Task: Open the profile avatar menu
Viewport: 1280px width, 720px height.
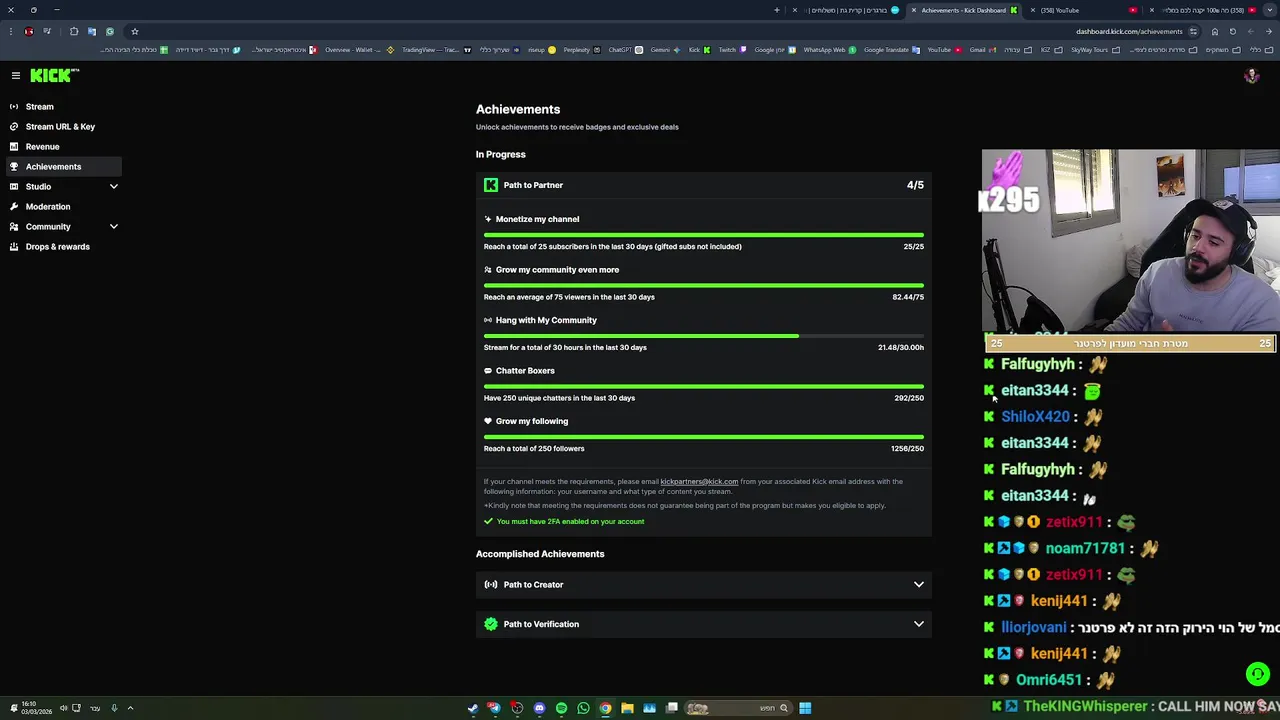Action: [x=1251, y=76]
